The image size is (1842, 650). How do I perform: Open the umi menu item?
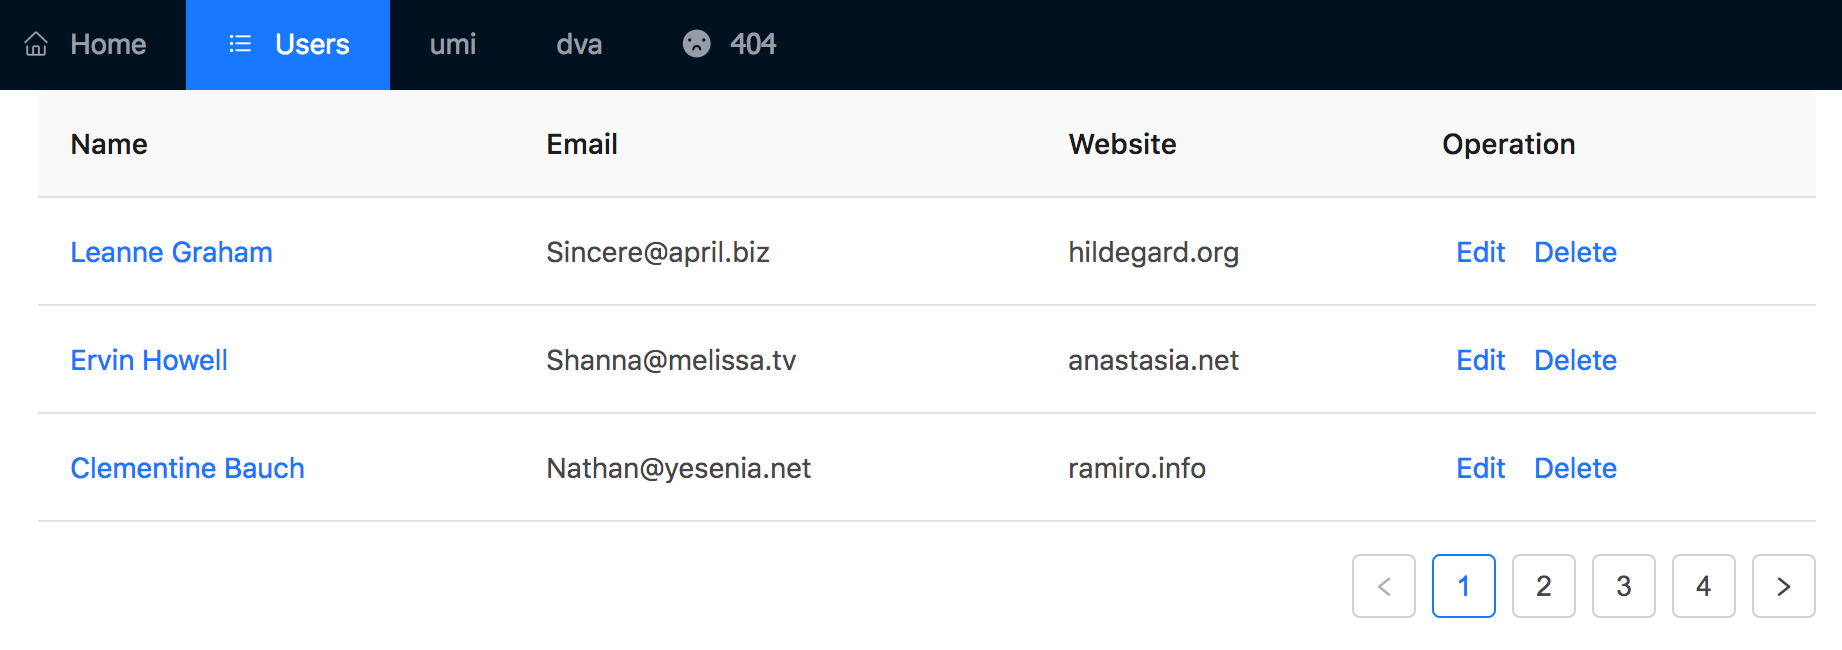click(x=453, y=44)
